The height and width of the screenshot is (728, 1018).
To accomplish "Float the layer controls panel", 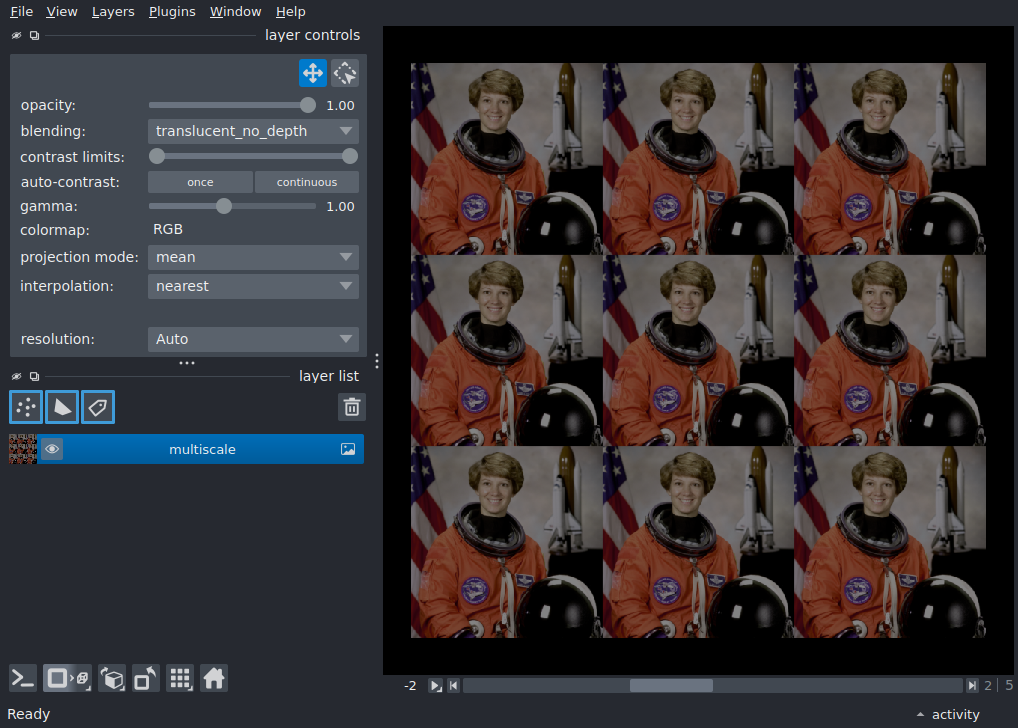I will point(34,35).
